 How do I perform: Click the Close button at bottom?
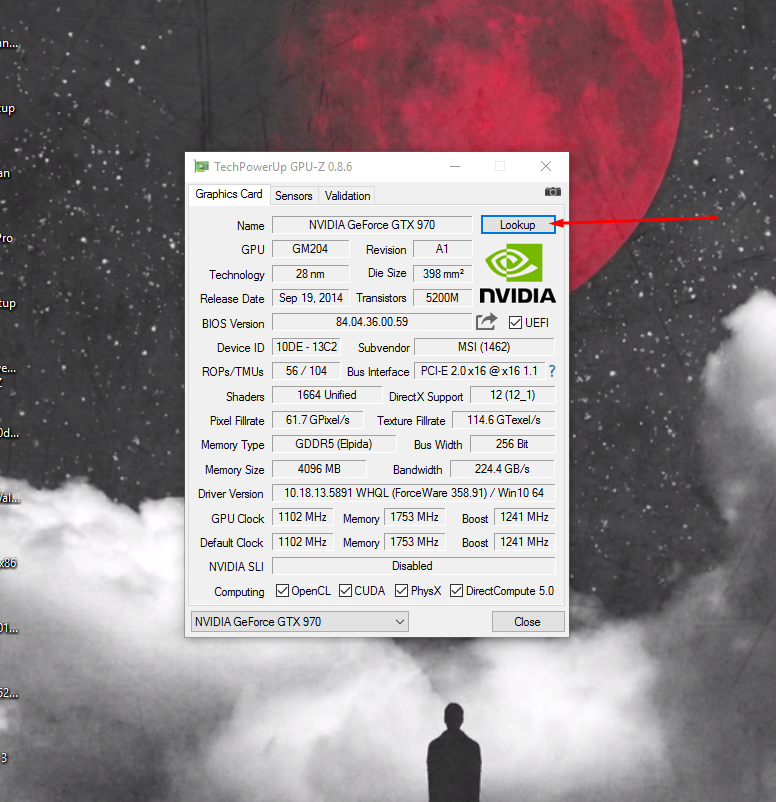tap(527, 621)
